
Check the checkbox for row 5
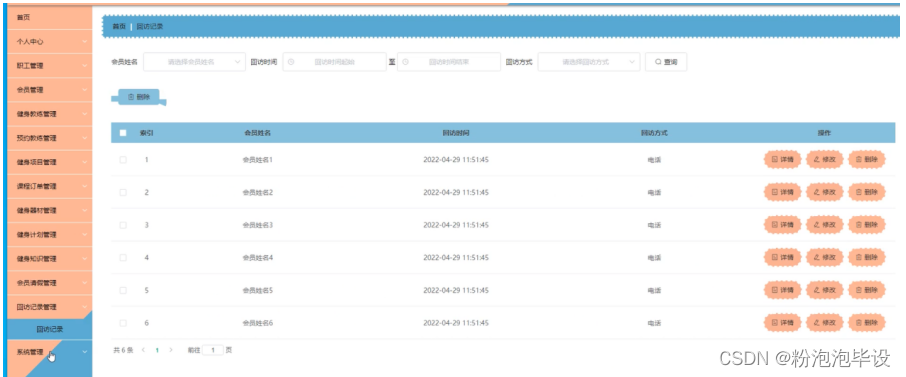coord(123,290)
